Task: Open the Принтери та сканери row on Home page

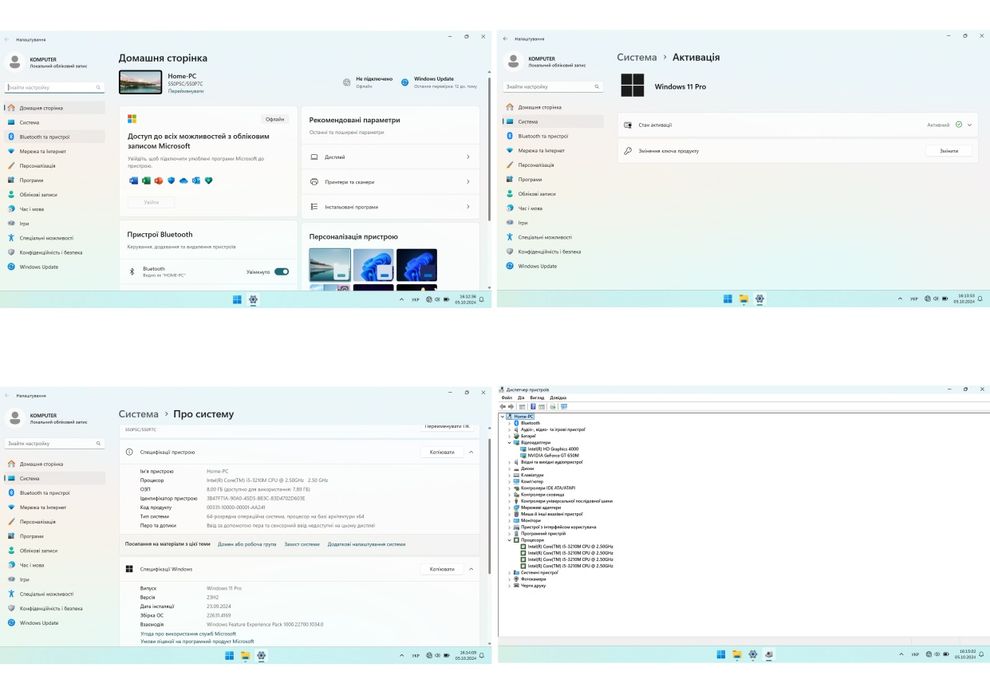Action: click(390, 182)
